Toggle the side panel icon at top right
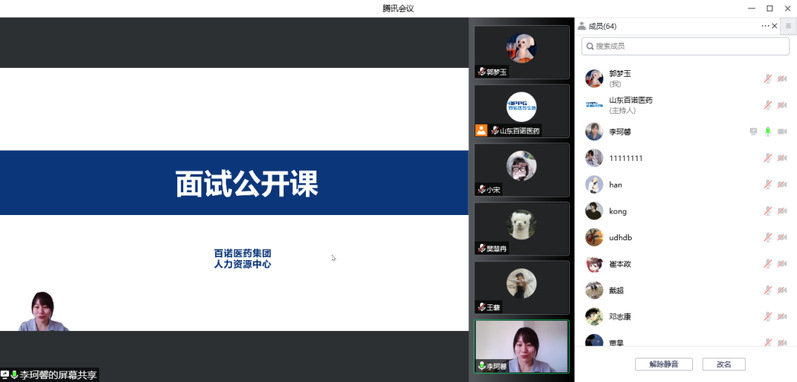 pyautogui.click(x=788, y=26)
